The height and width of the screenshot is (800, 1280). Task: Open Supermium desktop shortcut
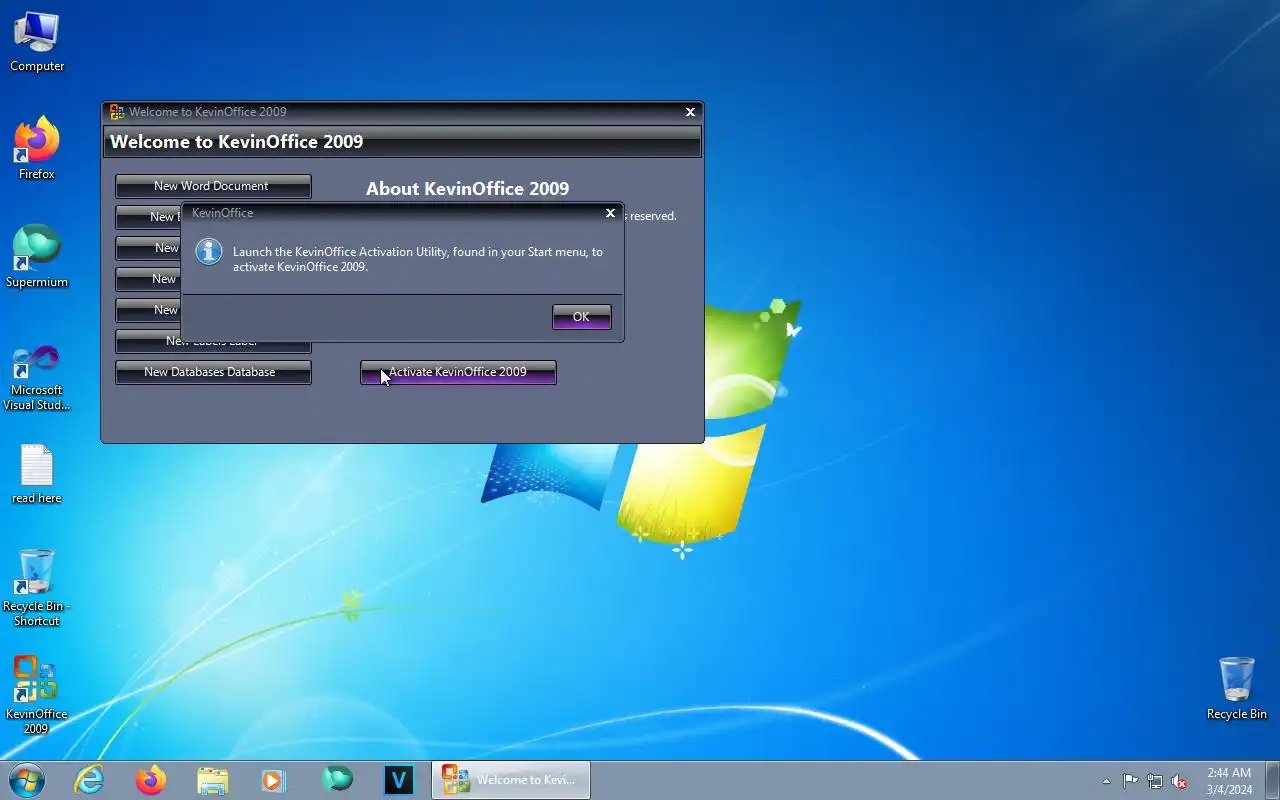[37, 257]
